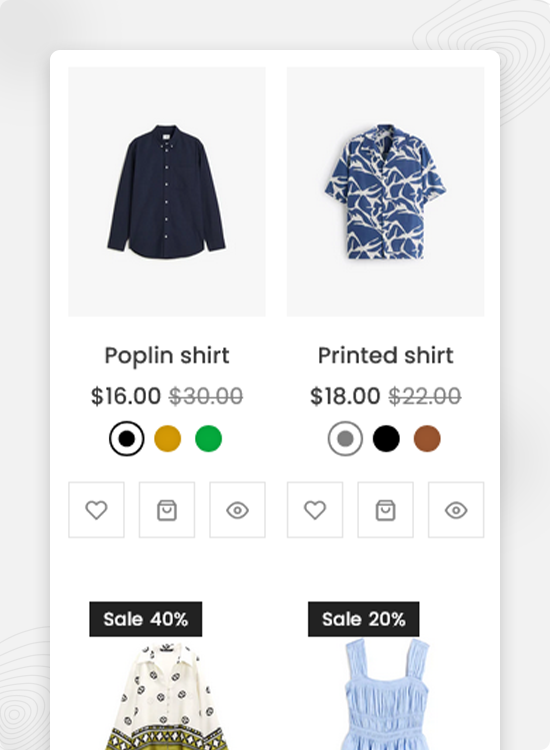
Task: Open the Printed shirt product title
Action: coord(385,355)
